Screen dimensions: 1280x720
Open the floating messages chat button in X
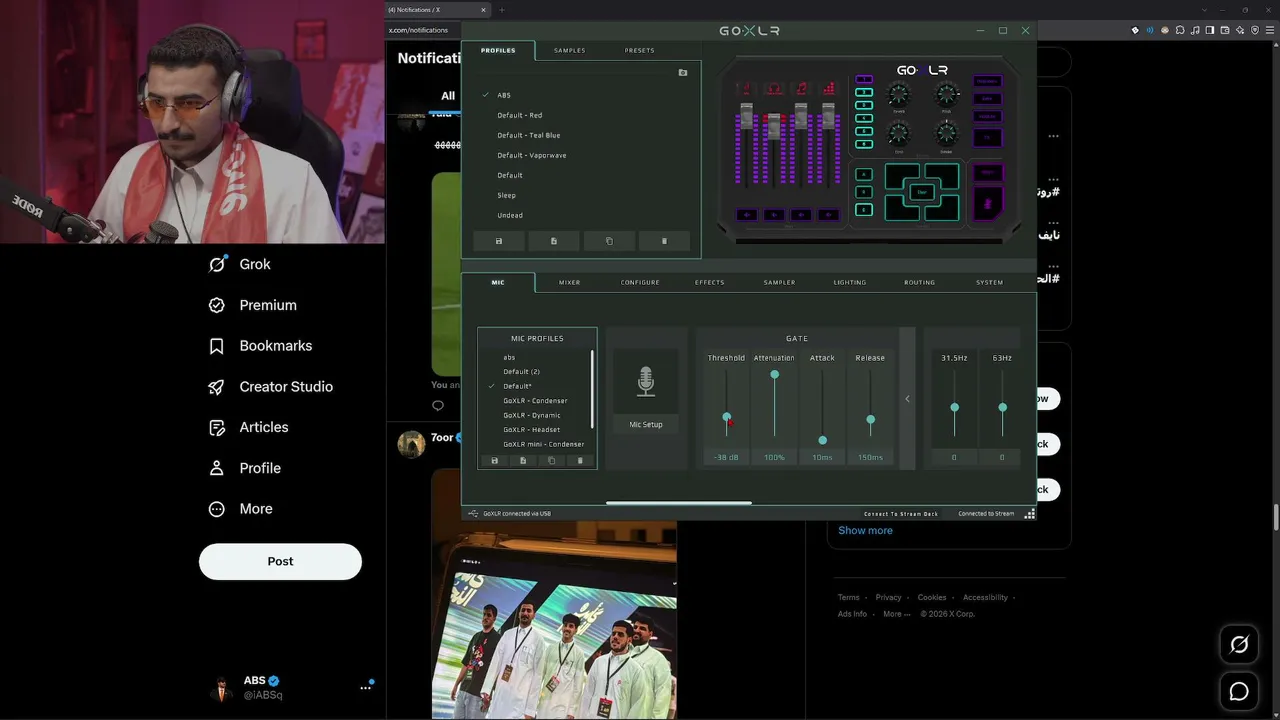tap(1239, 691)
